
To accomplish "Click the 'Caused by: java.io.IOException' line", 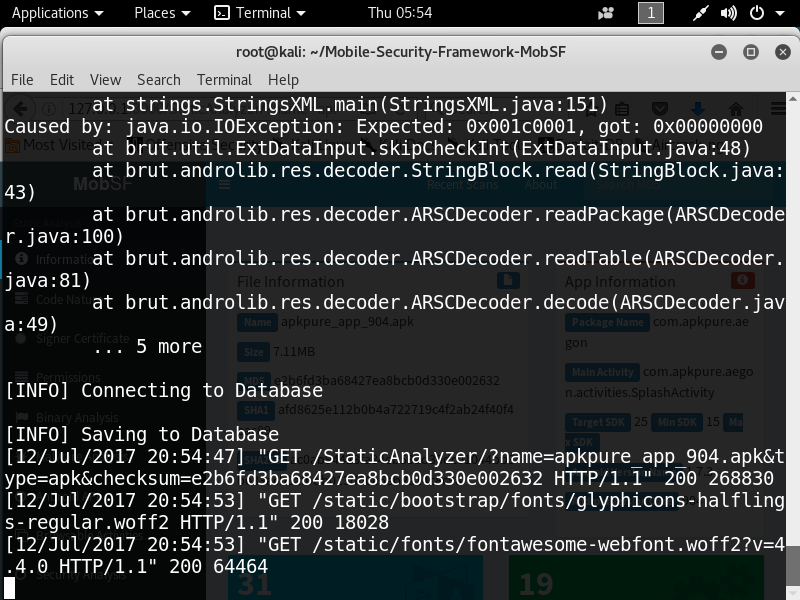I will click(384, 127).
